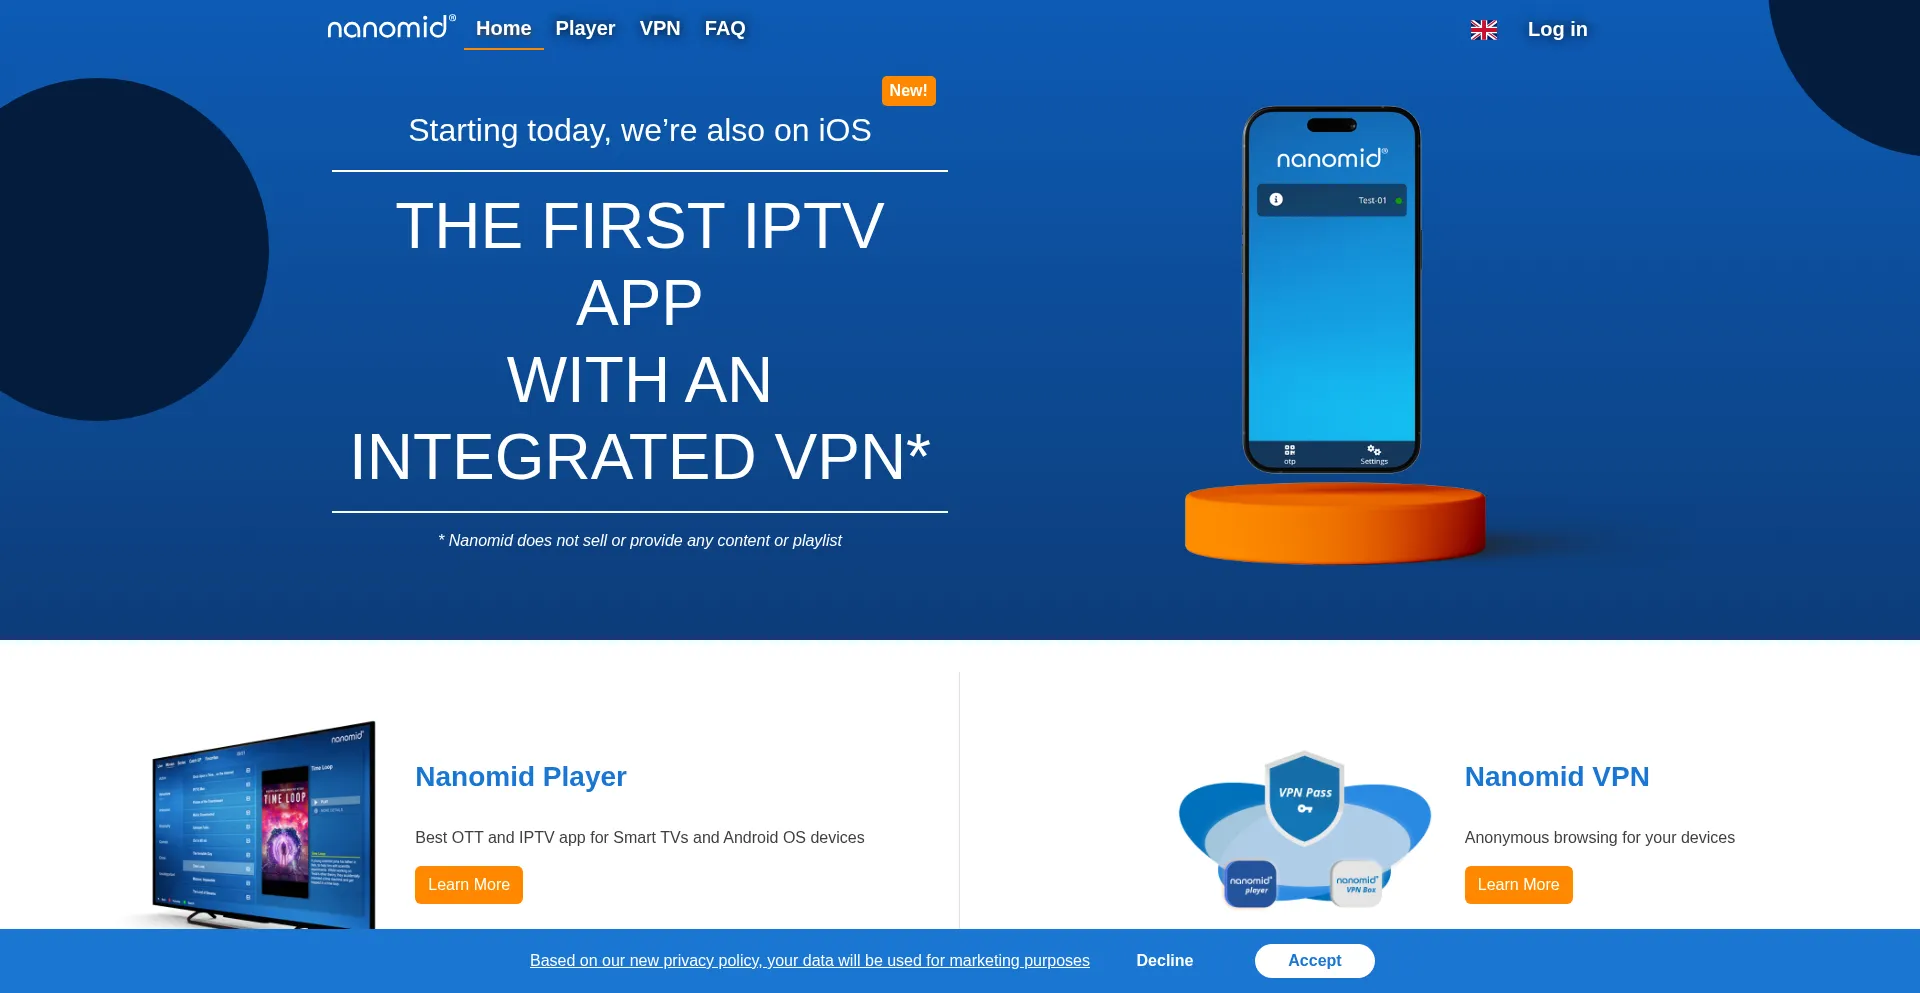The height and width of the screenshot is (993, 1920).
Task: Accept the privacy policy notice
Action: pos(1315,961)
